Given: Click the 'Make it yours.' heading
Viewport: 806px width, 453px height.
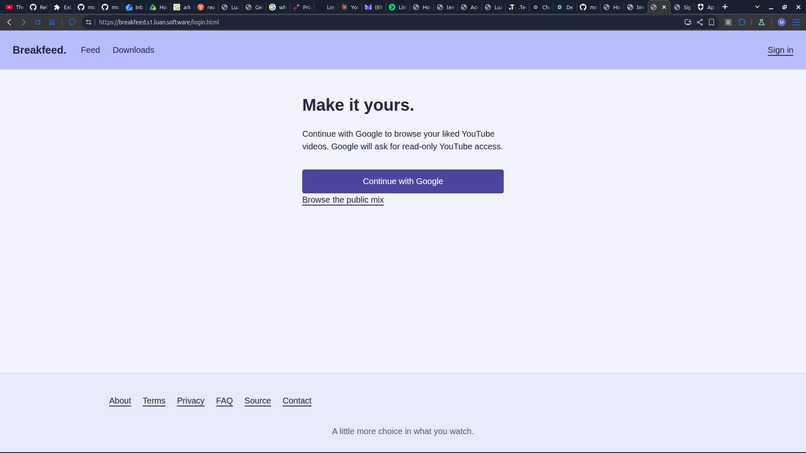Looking at the screenshot, I should coord(358,105).
